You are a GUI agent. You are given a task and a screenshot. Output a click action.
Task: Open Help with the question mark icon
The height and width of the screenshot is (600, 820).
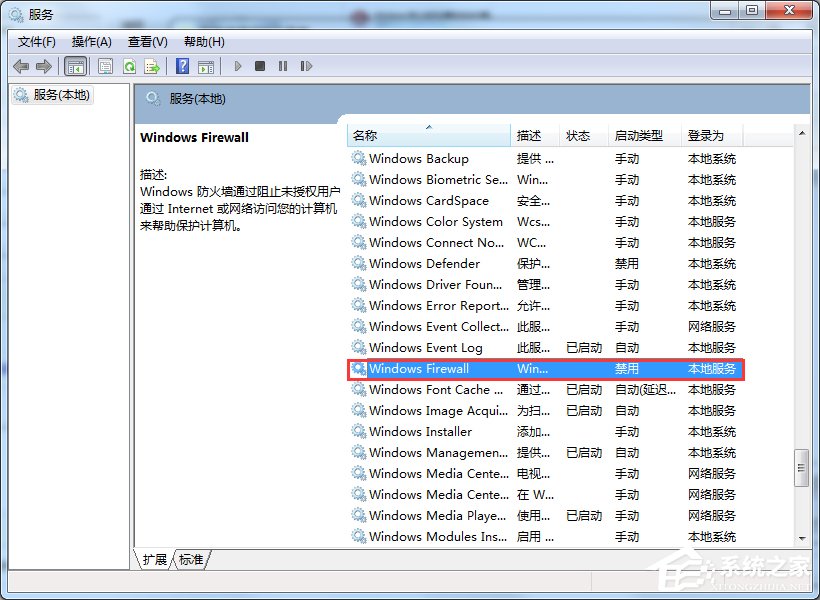183,65
